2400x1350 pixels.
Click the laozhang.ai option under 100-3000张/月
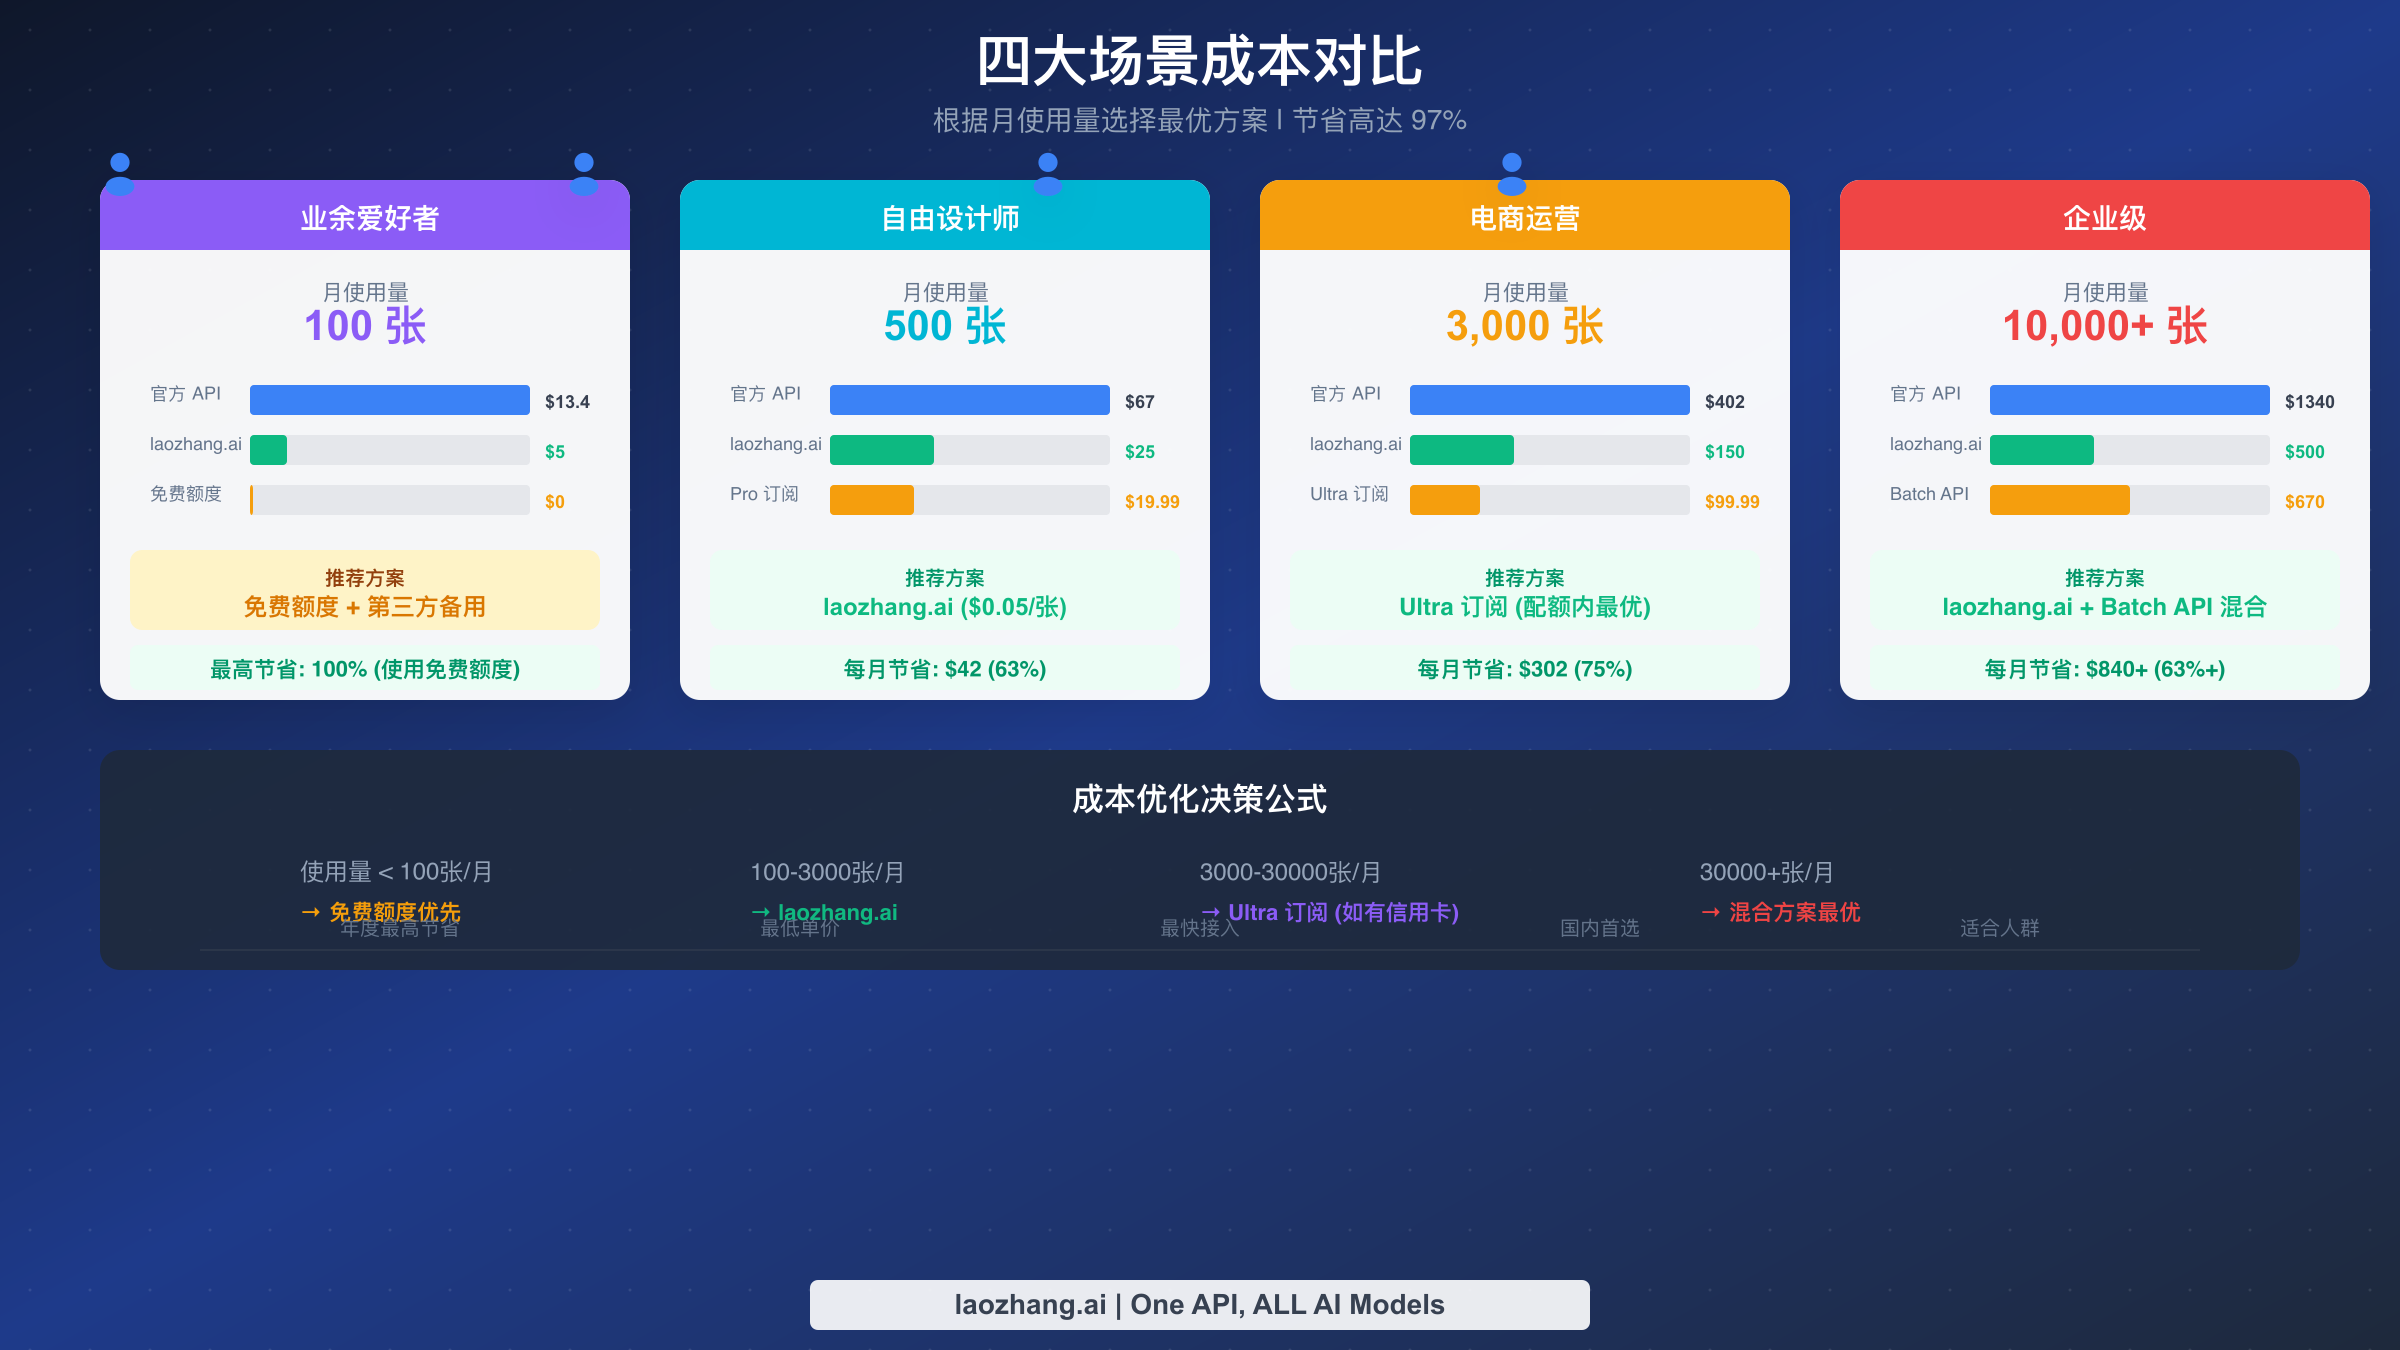point(836,912)
